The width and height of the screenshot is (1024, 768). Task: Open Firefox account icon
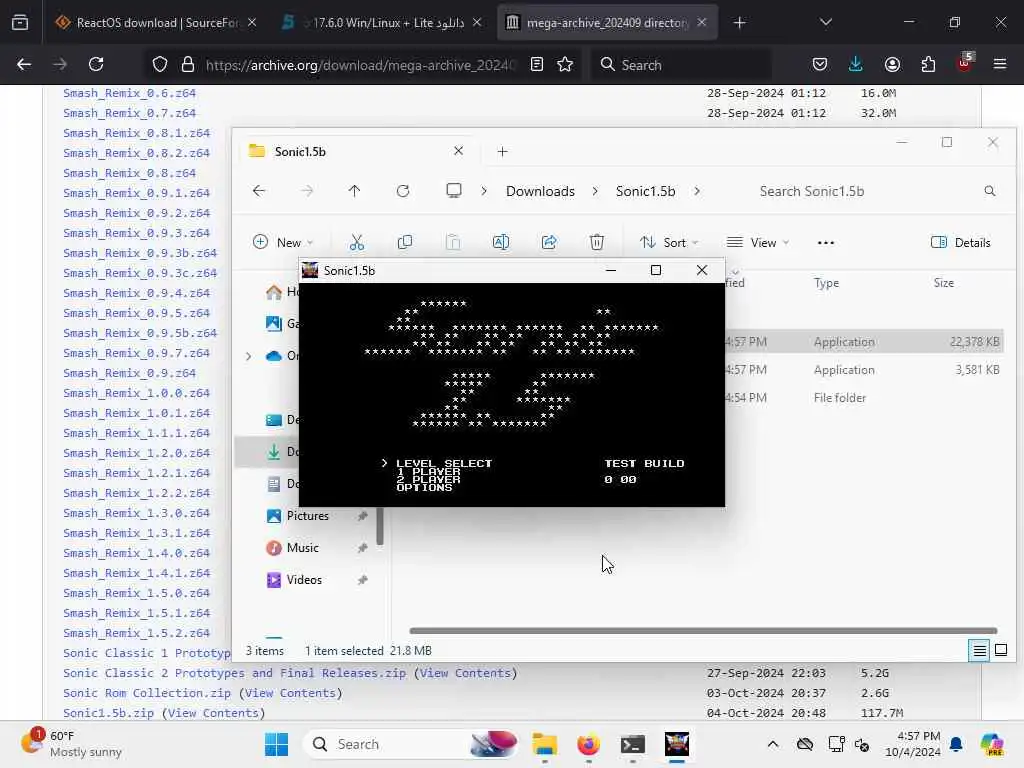892,64
